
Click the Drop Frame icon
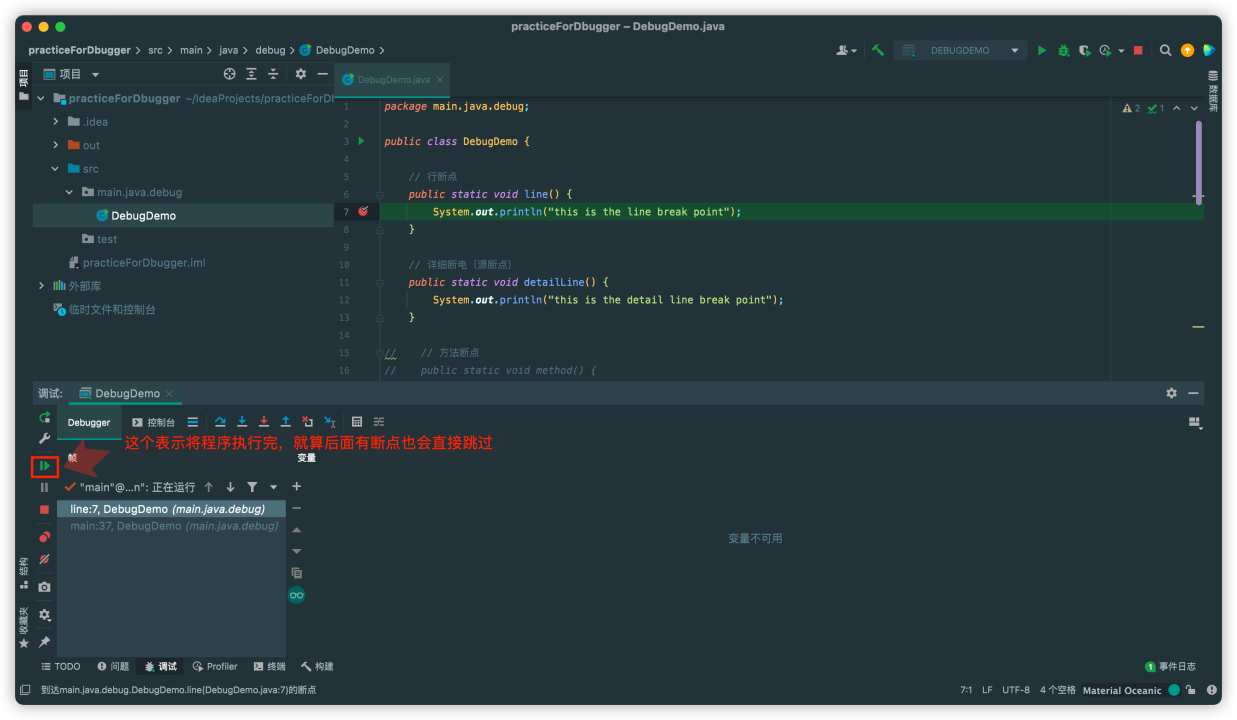(308, 422)
